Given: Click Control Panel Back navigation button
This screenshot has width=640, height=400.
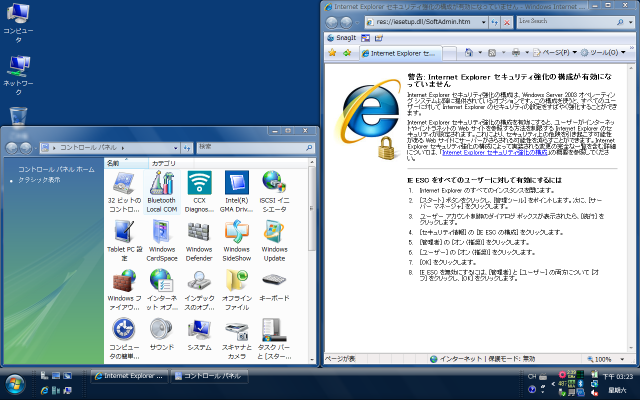Looking at the screenshot, I should point(11,148).
